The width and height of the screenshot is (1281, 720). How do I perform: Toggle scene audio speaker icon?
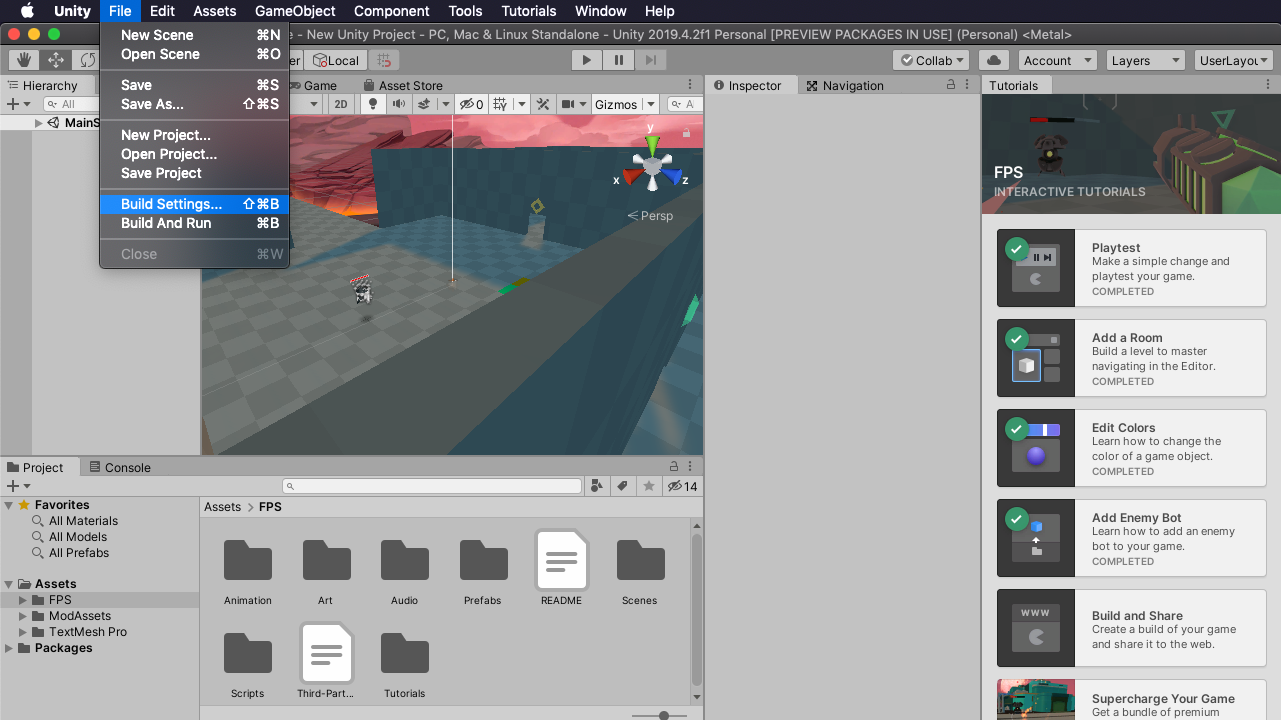tap(399, 104)
